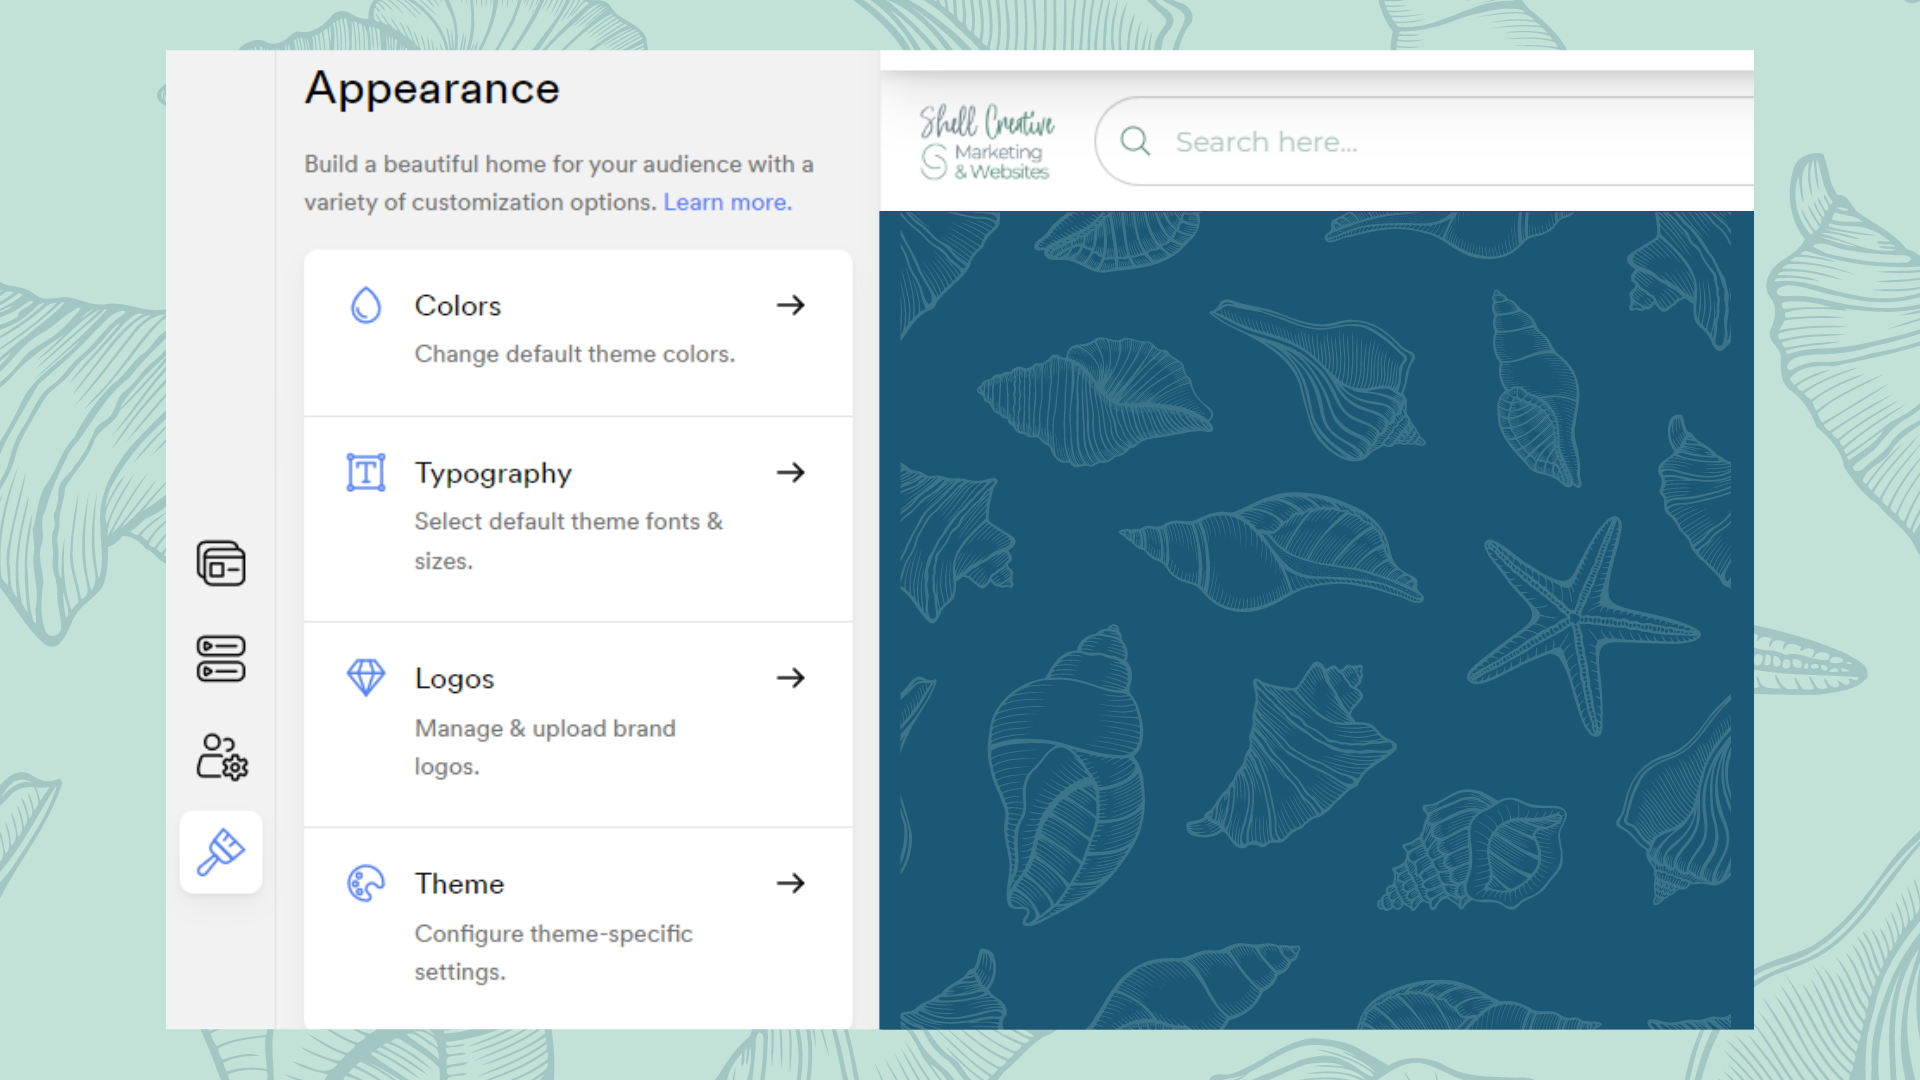This screenshot has height=1080, width=1920.
Task: Expand Typography with its arrow
Action: coord(791,472)
